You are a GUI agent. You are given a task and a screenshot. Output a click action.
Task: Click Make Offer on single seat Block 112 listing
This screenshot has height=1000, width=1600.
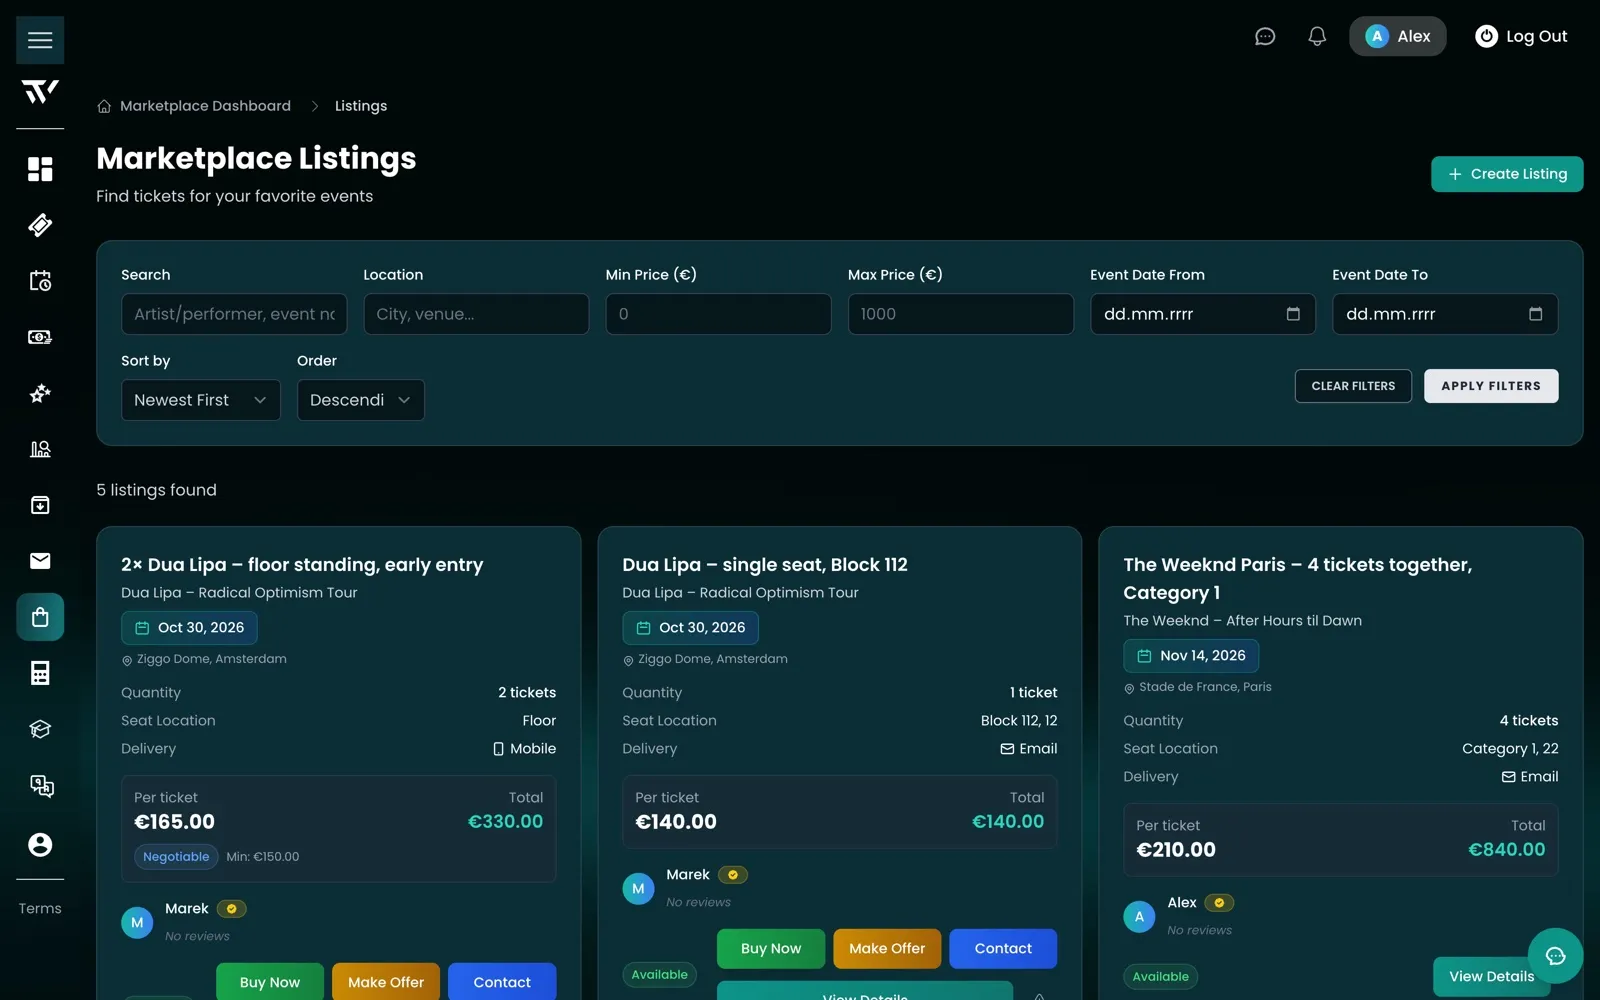pos(887,949)
